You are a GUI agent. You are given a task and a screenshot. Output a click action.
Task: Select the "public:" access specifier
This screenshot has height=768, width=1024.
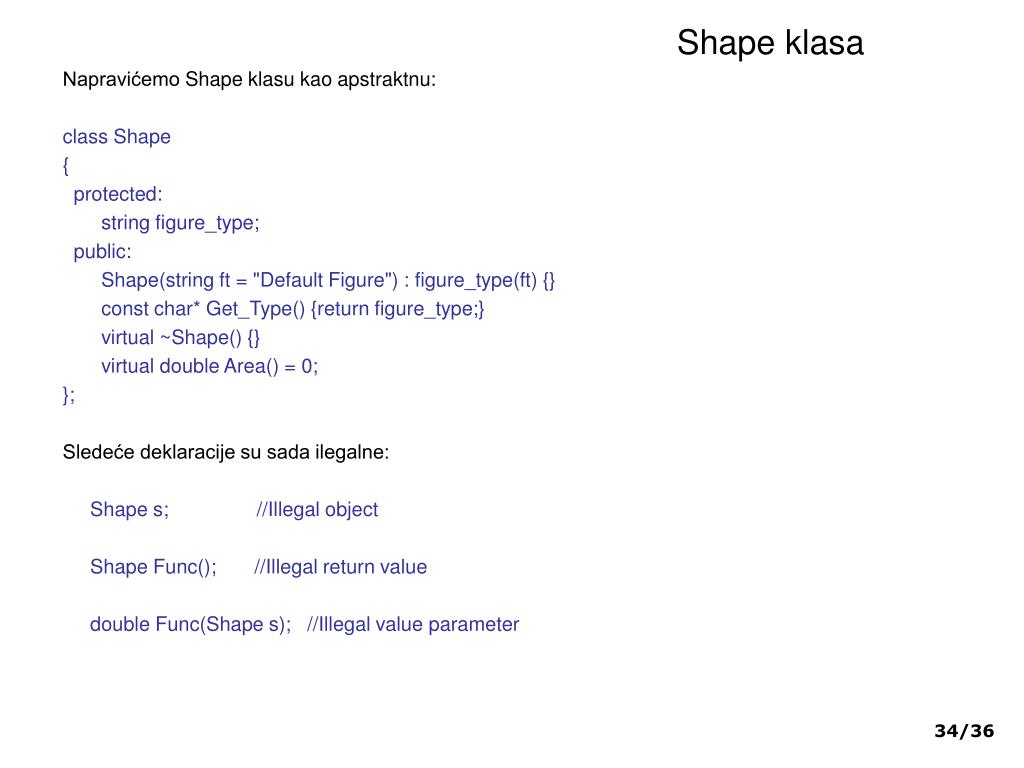click(102, 251)
